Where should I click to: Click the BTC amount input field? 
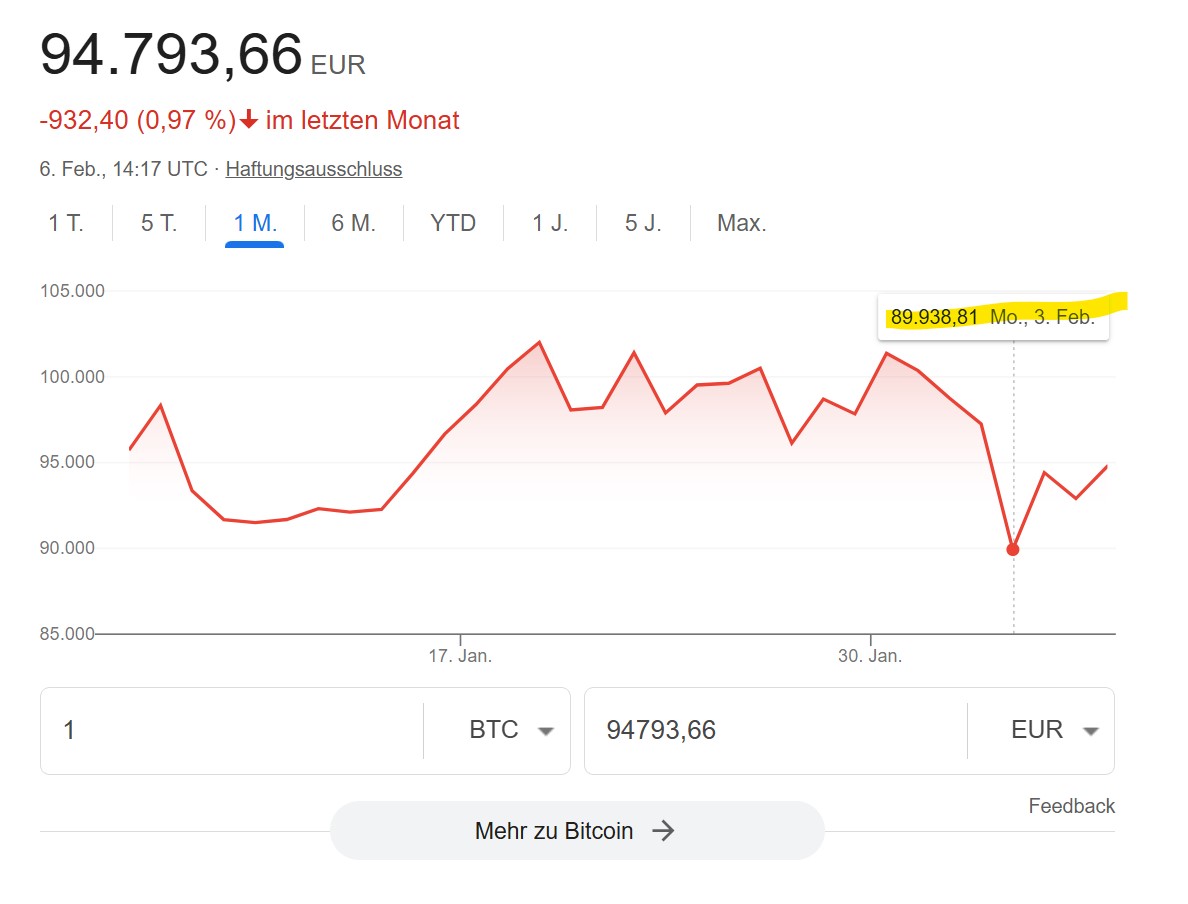pos(233,730)
